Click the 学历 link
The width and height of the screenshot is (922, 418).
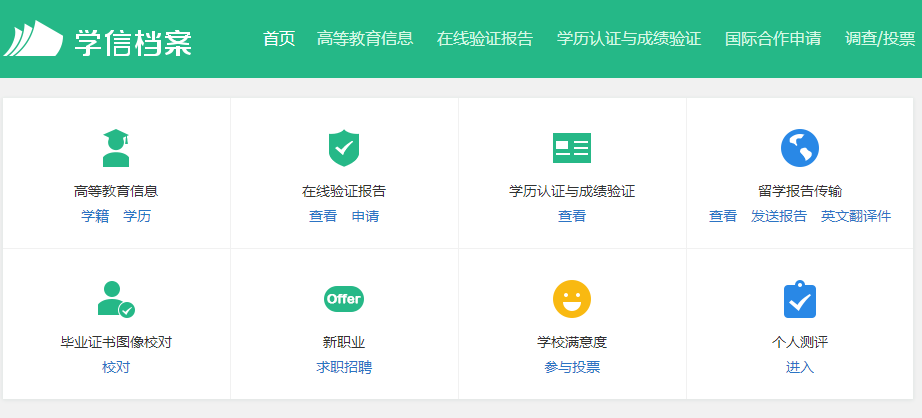(137, 216)
